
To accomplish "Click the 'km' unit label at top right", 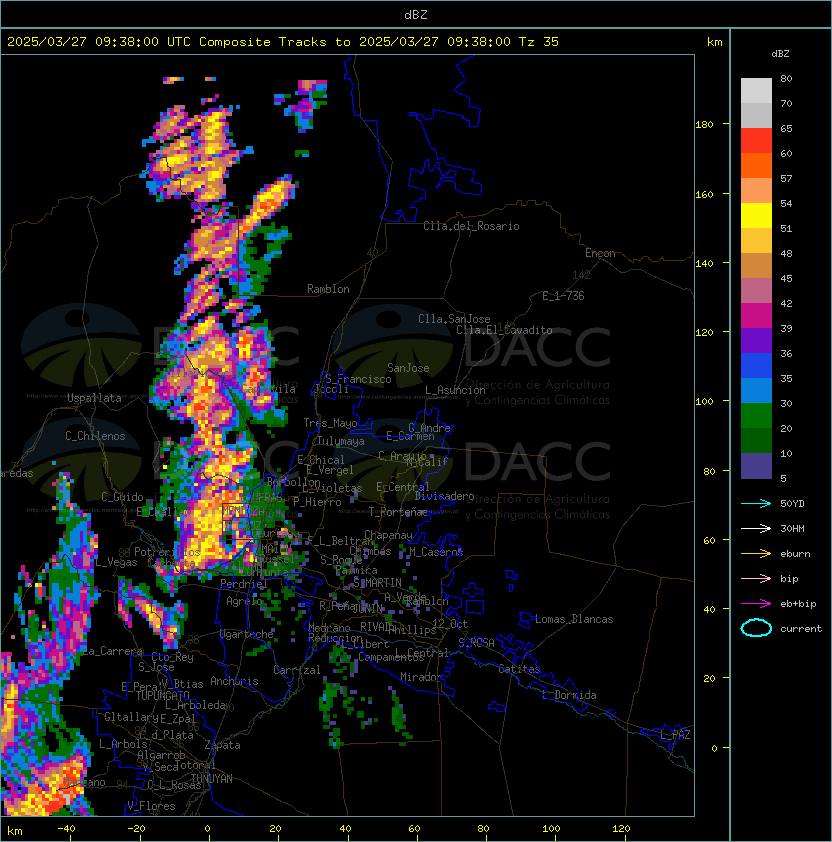I will (x=714, y=42).
